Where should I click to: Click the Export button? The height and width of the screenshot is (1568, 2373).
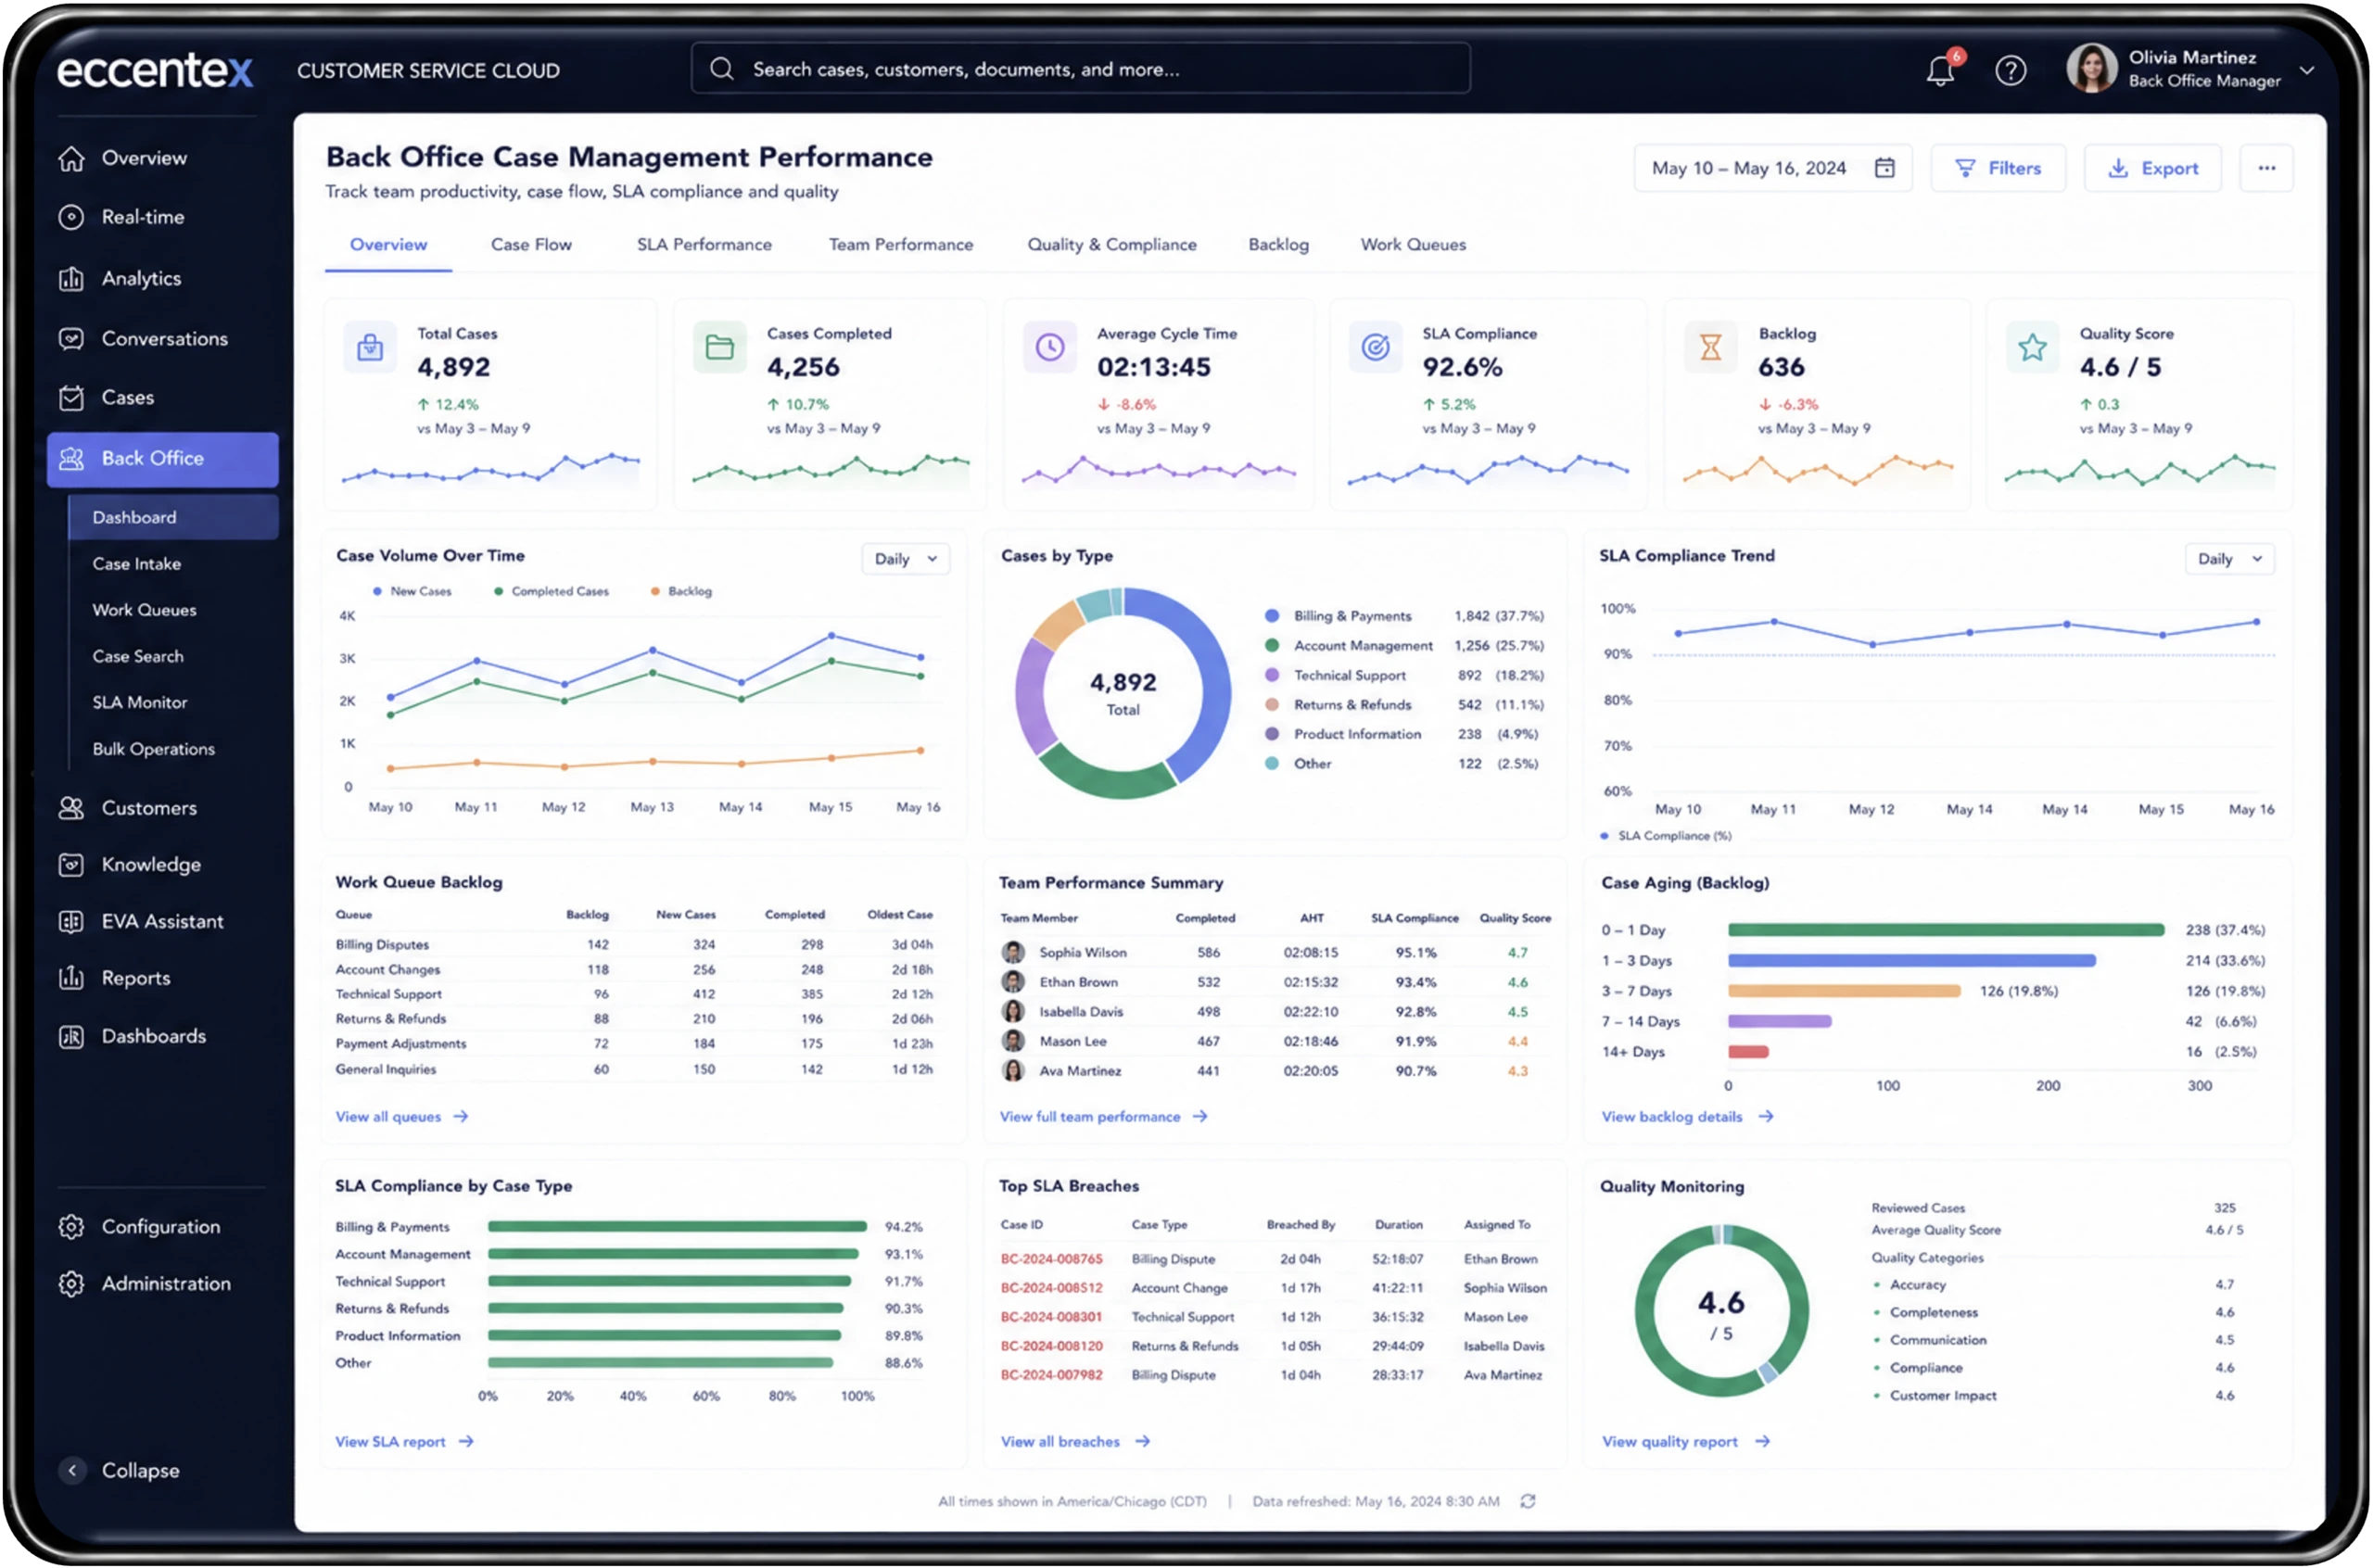tap(2153, 168)
